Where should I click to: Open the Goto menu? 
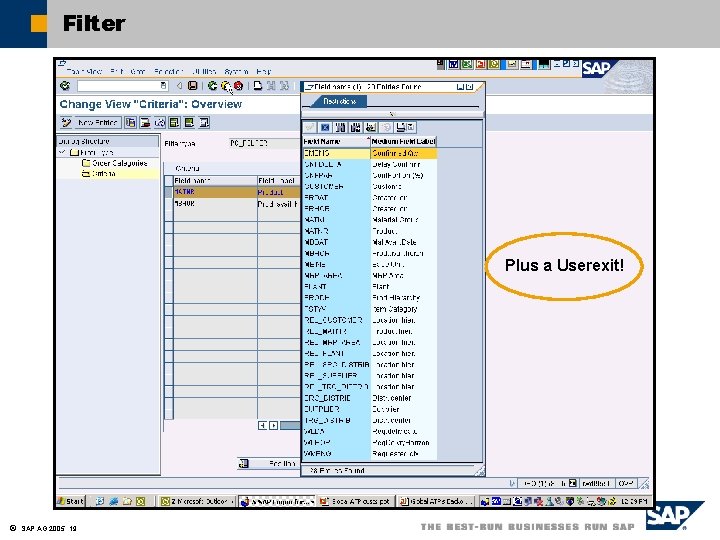[138, 72]
